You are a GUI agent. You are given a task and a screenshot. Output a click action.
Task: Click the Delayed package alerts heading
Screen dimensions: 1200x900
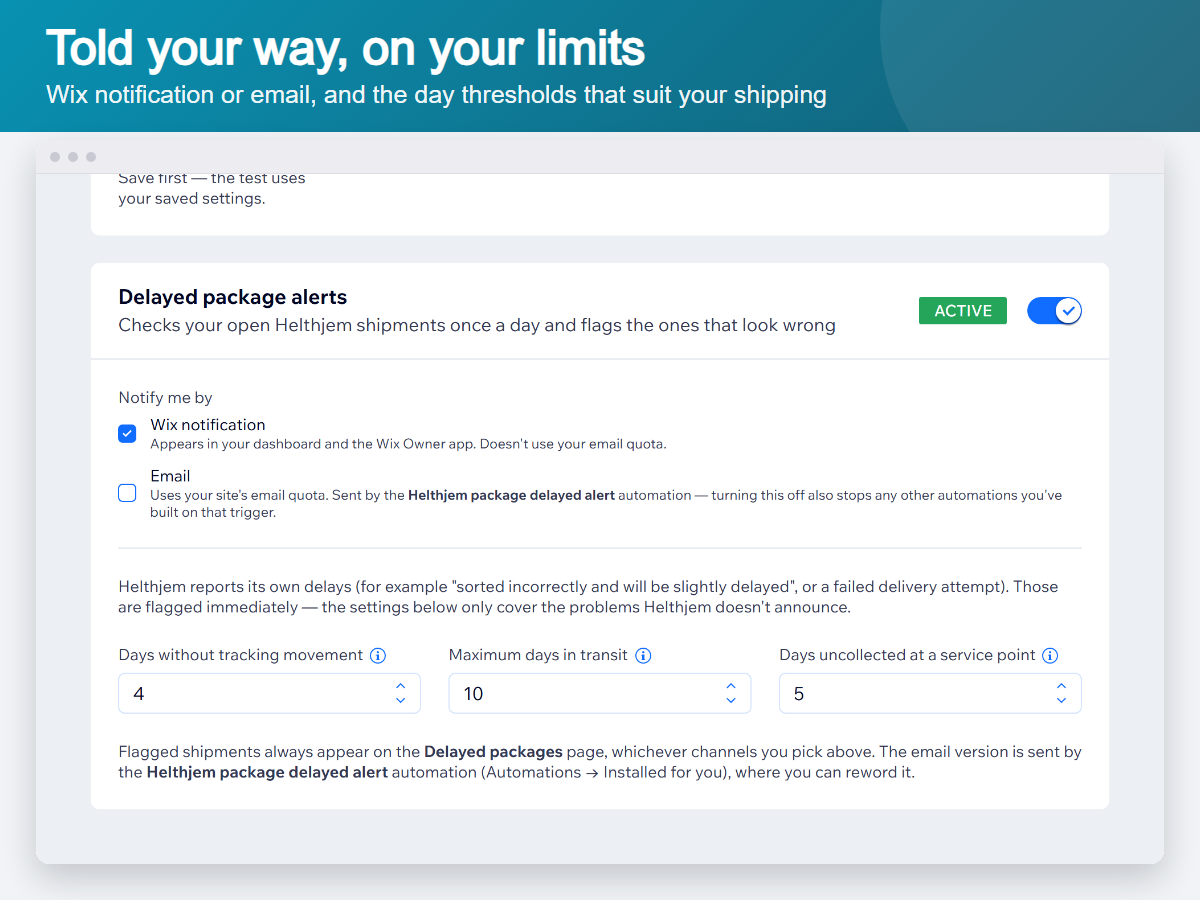pyautogui.click(x=233, y=297)
